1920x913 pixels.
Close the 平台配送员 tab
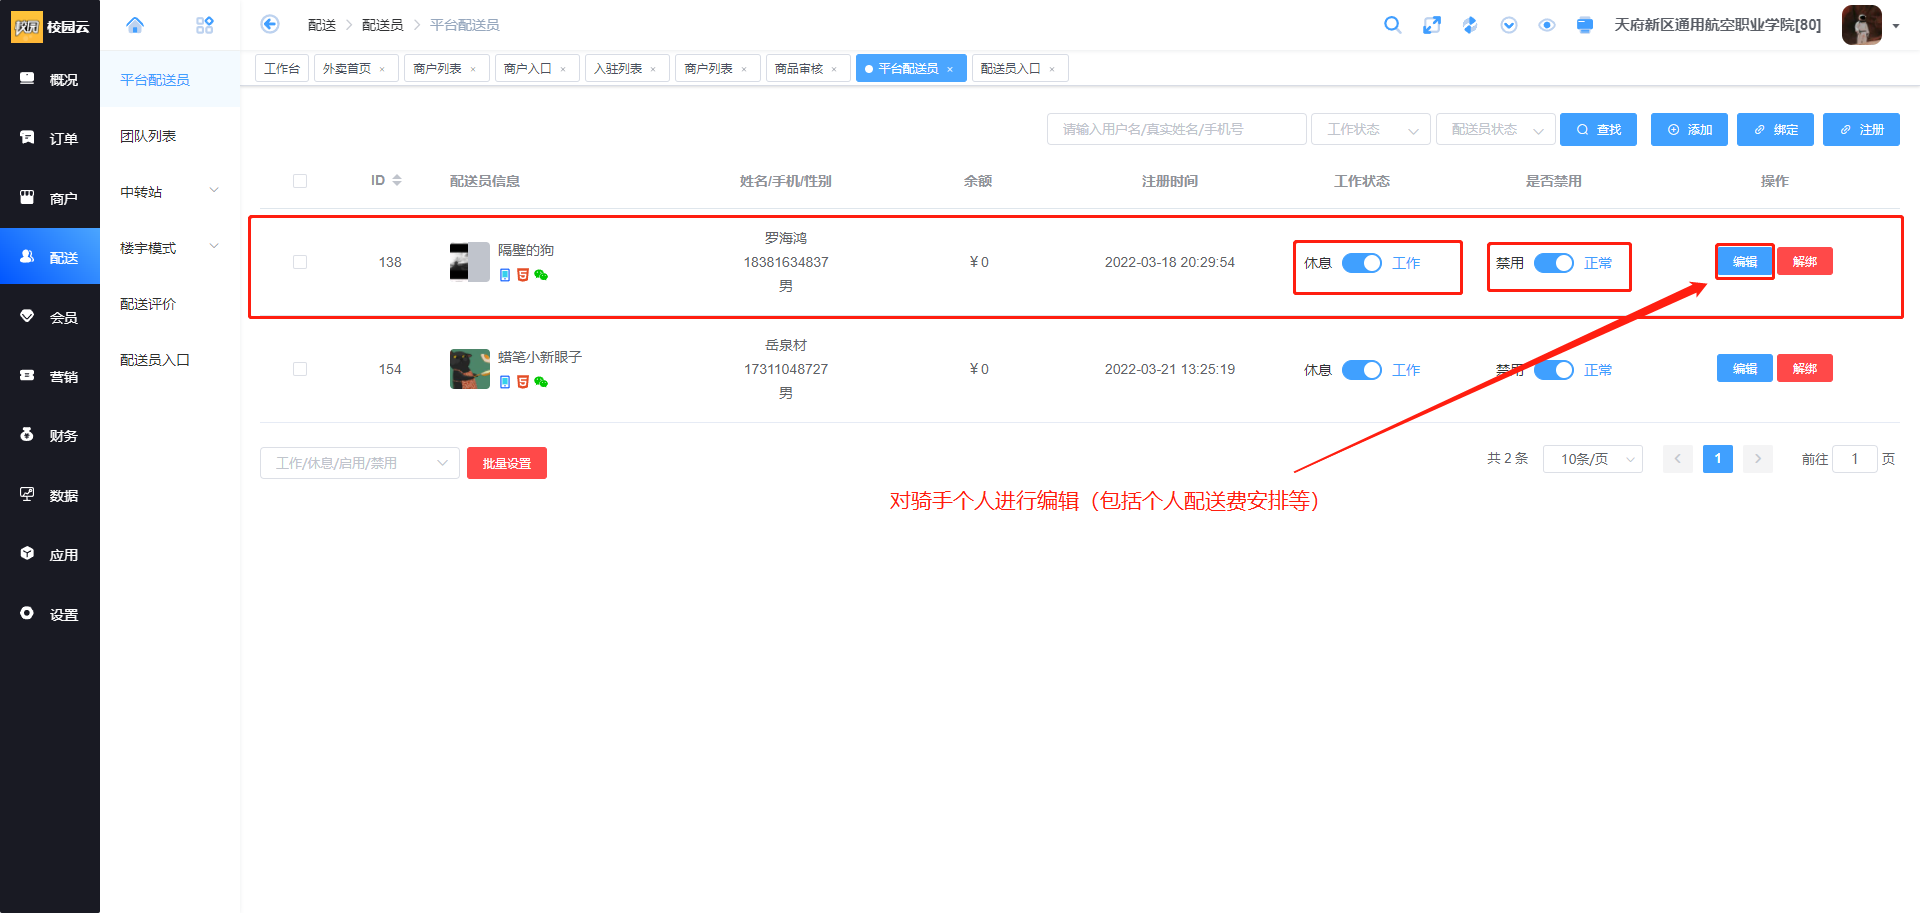[x=950, y=69]
